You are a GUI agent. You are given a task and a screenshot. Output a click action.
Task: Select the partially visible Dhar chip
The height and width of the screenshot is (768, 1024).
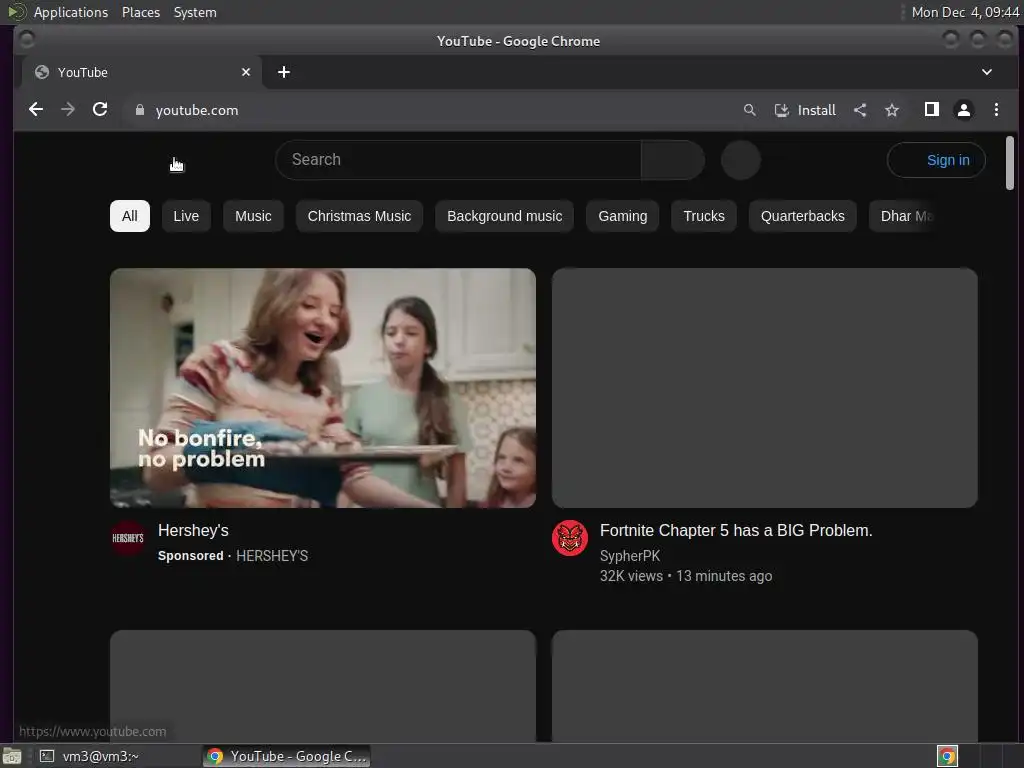point(902,216)
